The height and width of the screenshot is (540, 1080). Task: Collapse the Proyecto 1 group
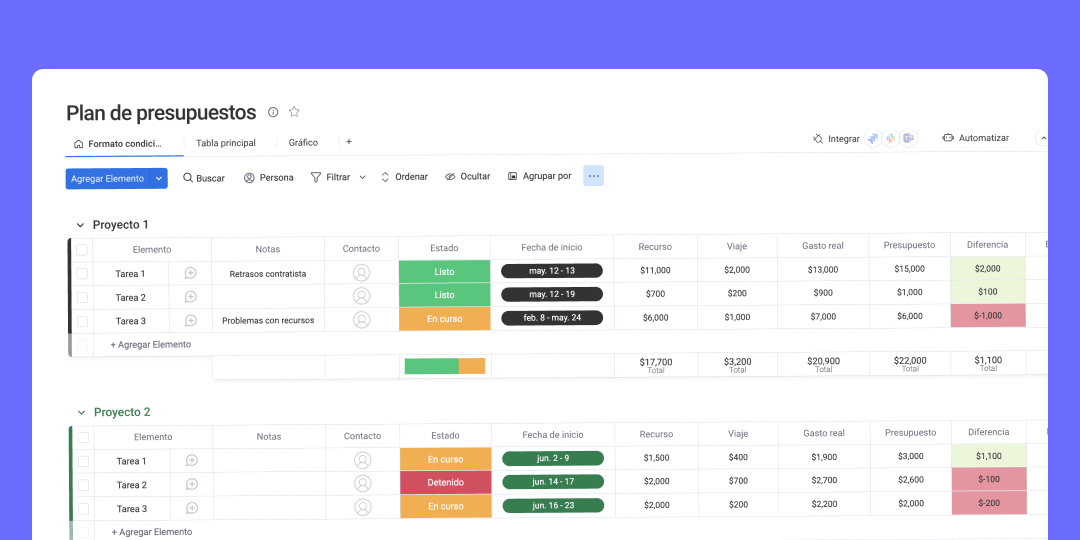click(x=80, y=225)
